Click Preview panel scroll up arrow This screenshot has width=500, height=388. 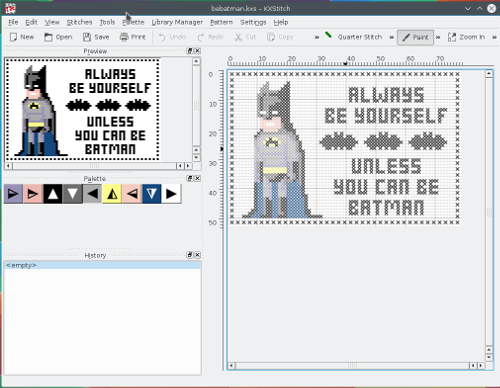pyautogui.click(x=196, y=61)
